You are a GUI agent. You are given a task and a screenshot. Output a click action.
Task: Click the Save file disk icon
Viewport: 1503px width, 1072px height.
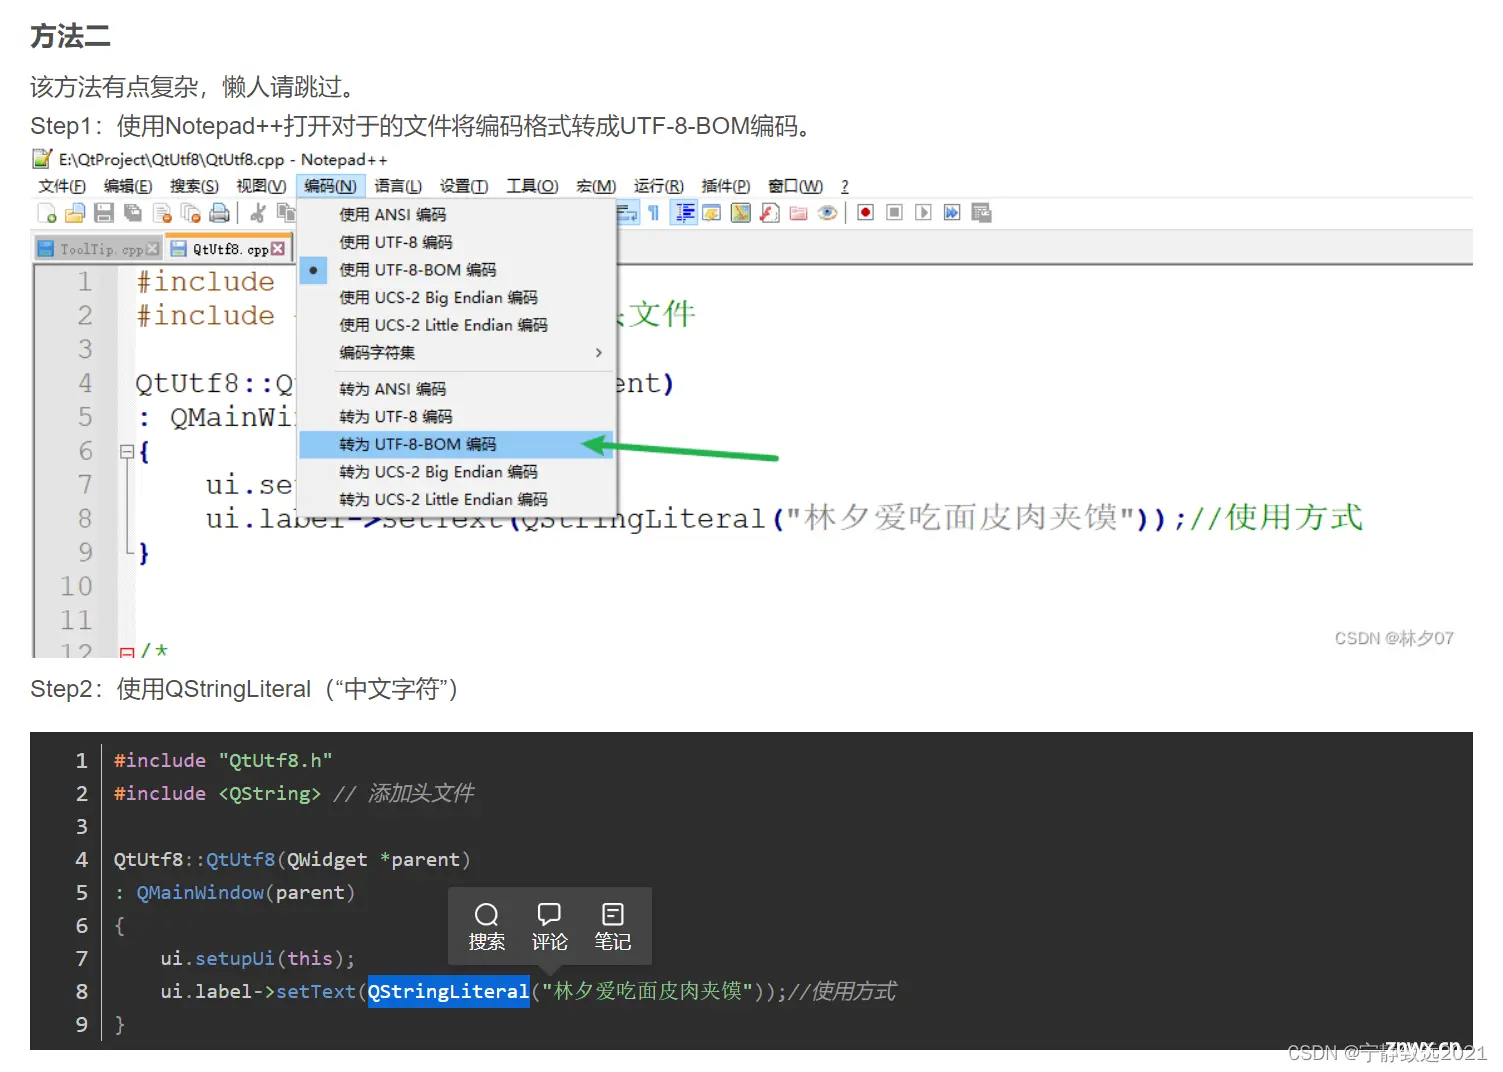coord(104,213)
